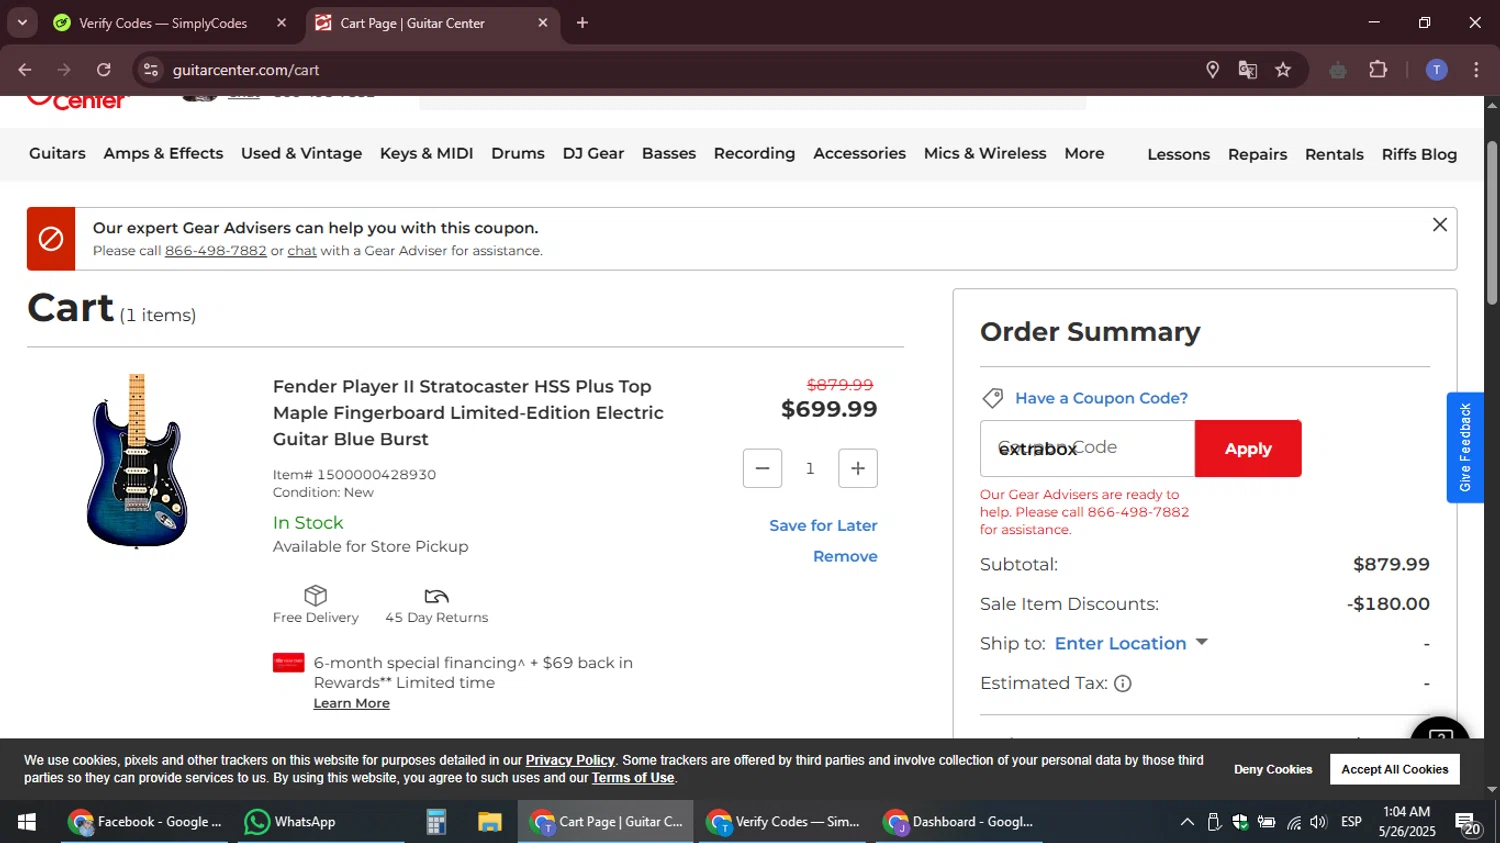The height and width of the screenshot is (843, 1500).
Task: Remove the guitar from cart
Action: (x=845, y=556)
